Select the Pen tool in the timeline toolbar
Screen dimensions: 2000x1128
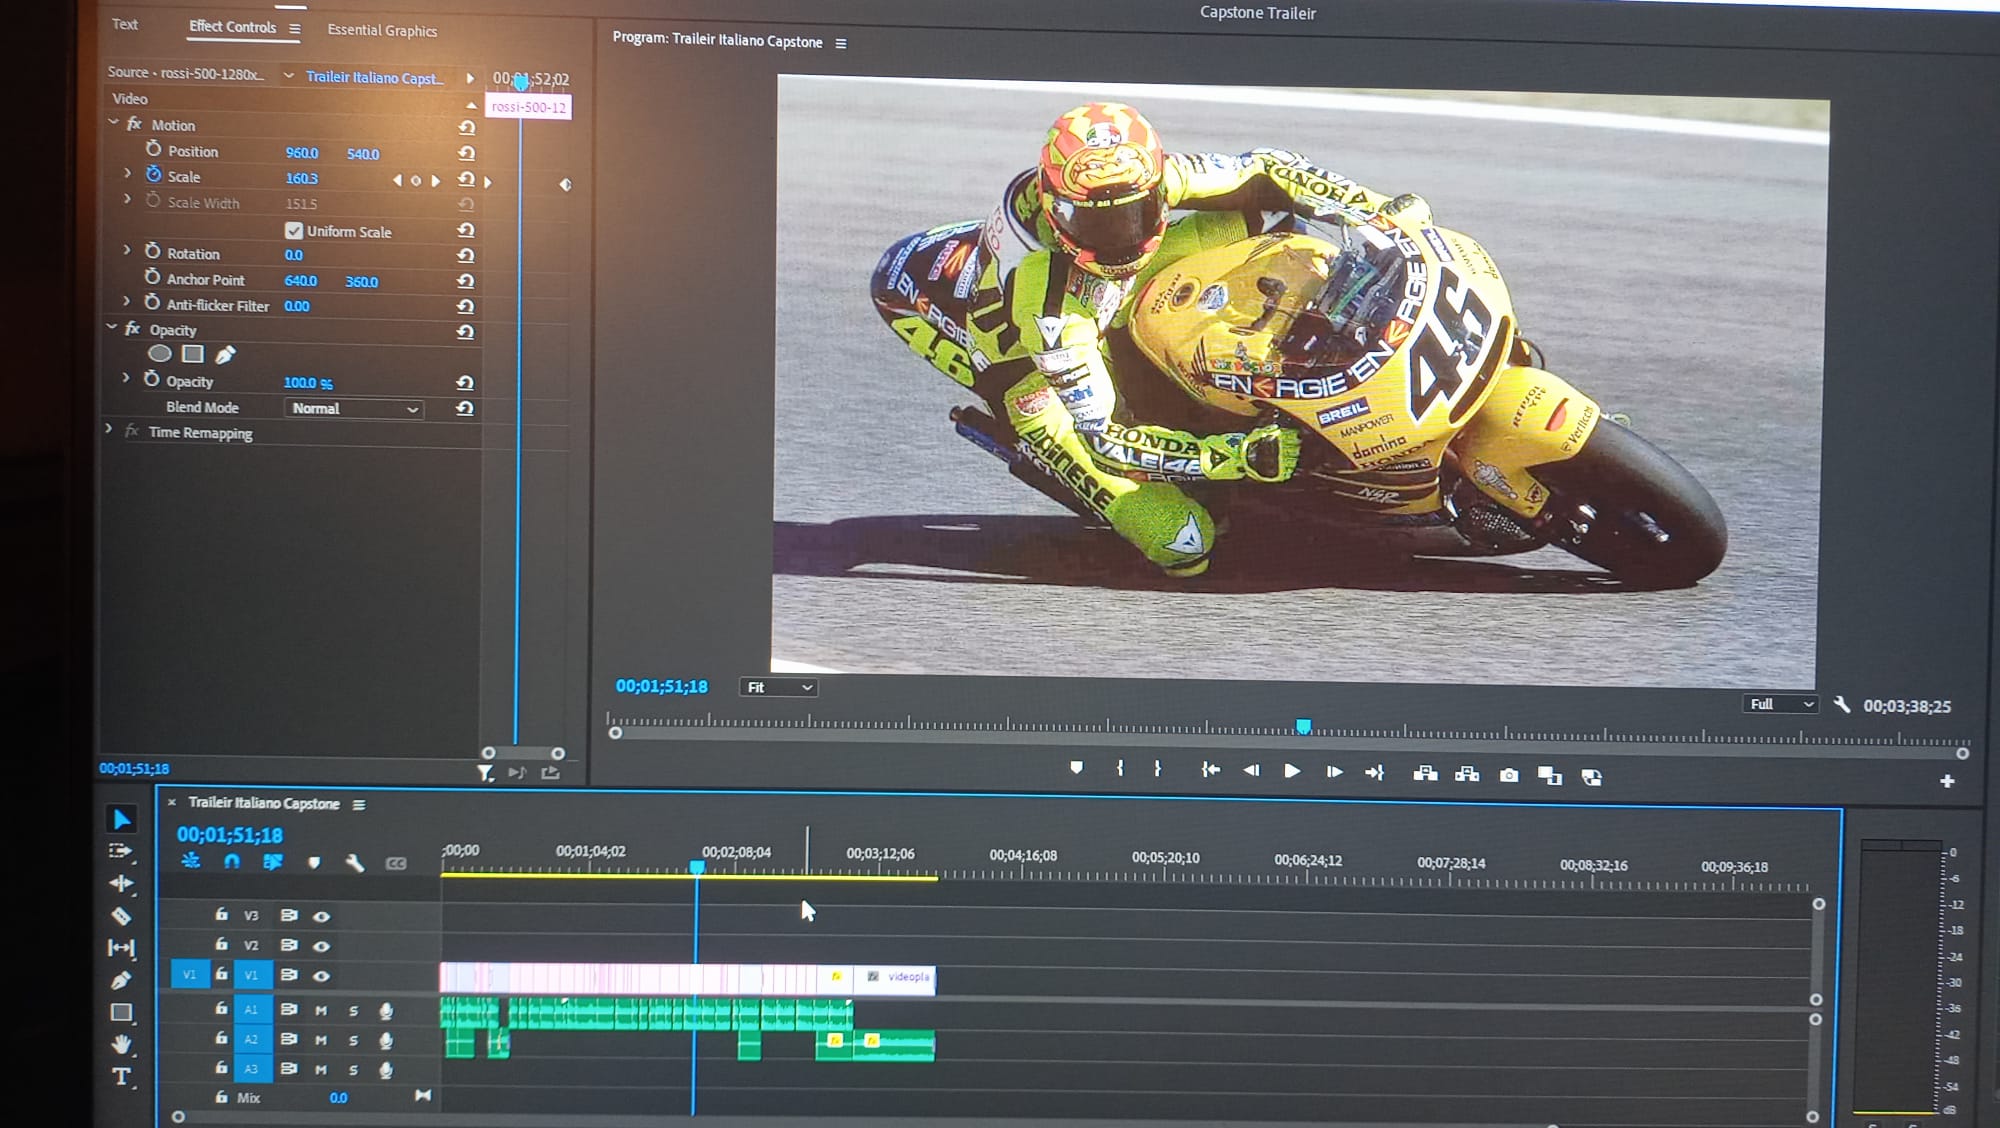pyautogui.click(x=121, y=980)
